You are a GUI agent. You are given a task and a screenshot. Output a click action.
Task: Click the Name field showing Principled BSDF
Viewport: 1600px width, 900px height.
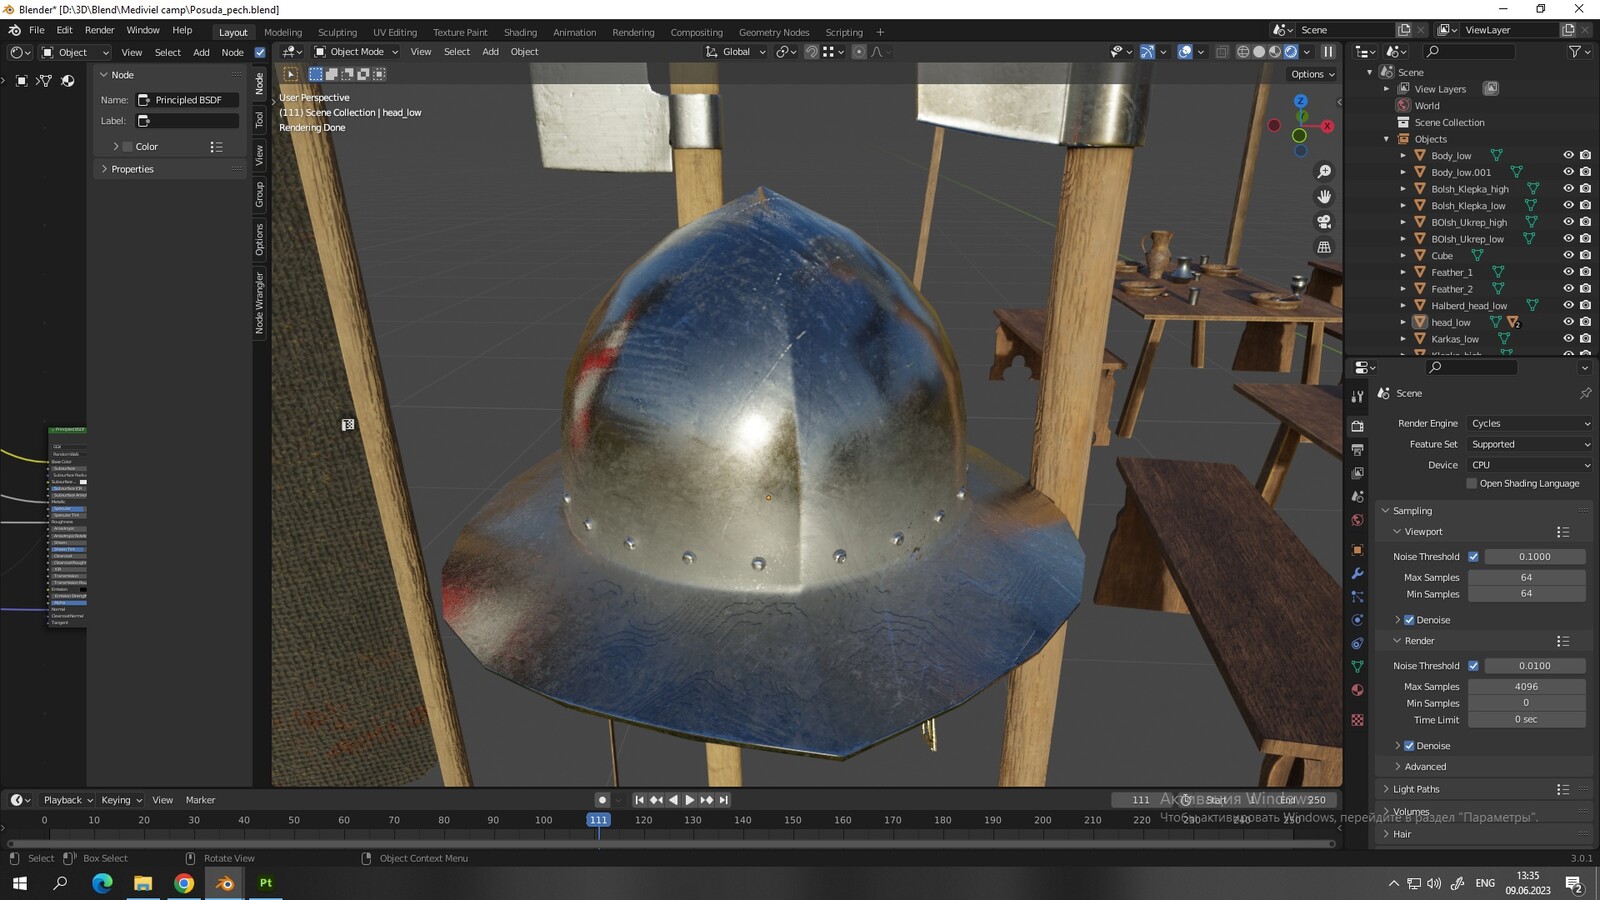click(x=190, y=100)
